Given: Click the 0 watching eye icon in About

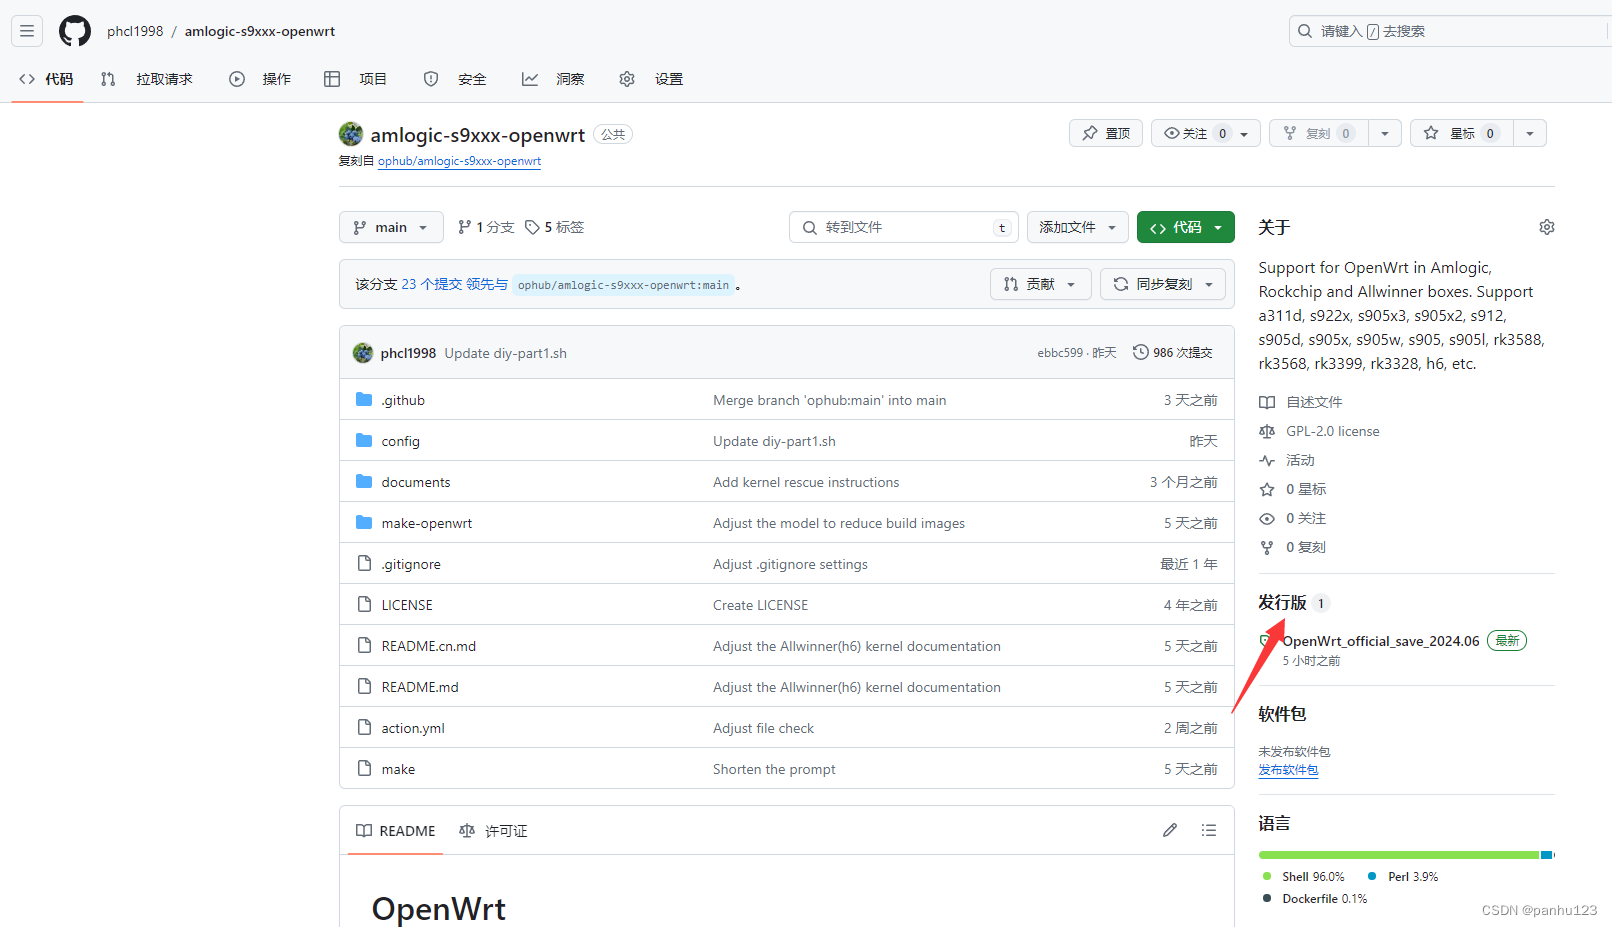Looking at the screenshot, I should click(1267, 518).
